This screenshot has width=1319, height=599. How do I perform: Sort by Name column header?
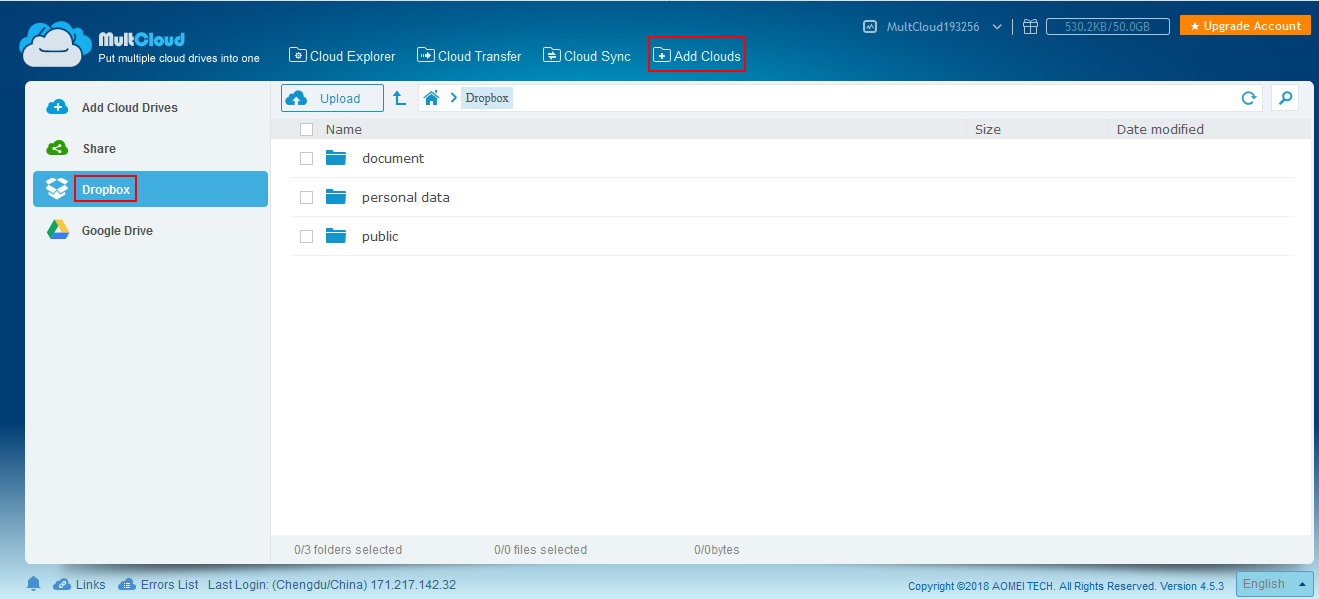click(x=344, y=129)
